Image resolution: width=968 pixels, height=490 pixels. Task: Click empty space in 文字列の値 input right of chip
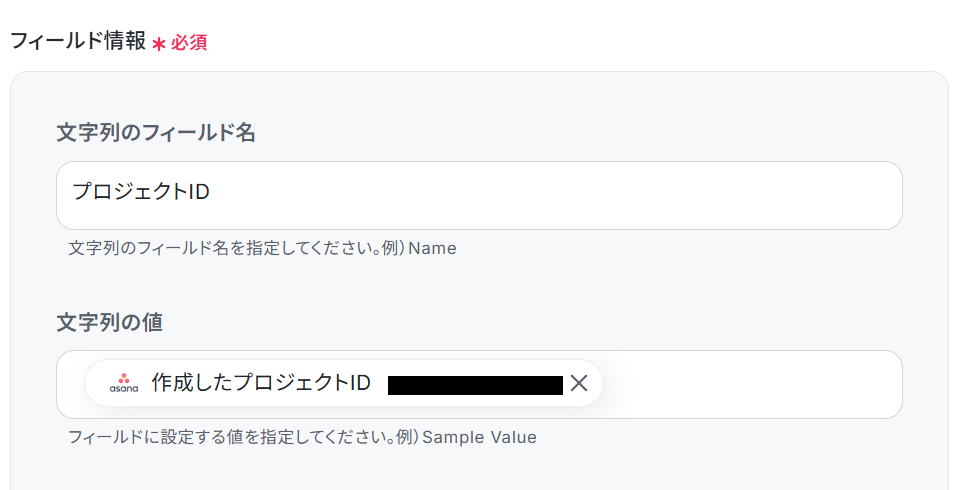click(x=750, y=384)
